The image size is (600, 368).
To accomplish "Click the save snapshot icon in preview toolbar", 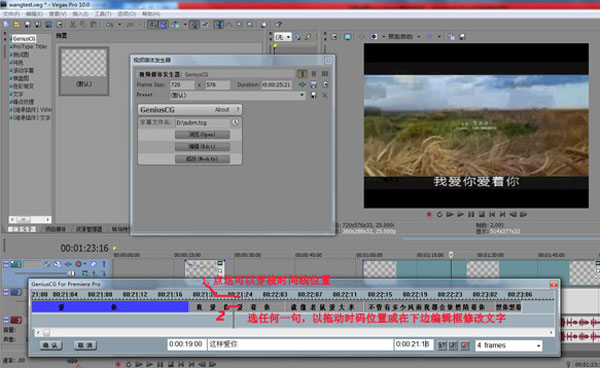I will (462, 37).
